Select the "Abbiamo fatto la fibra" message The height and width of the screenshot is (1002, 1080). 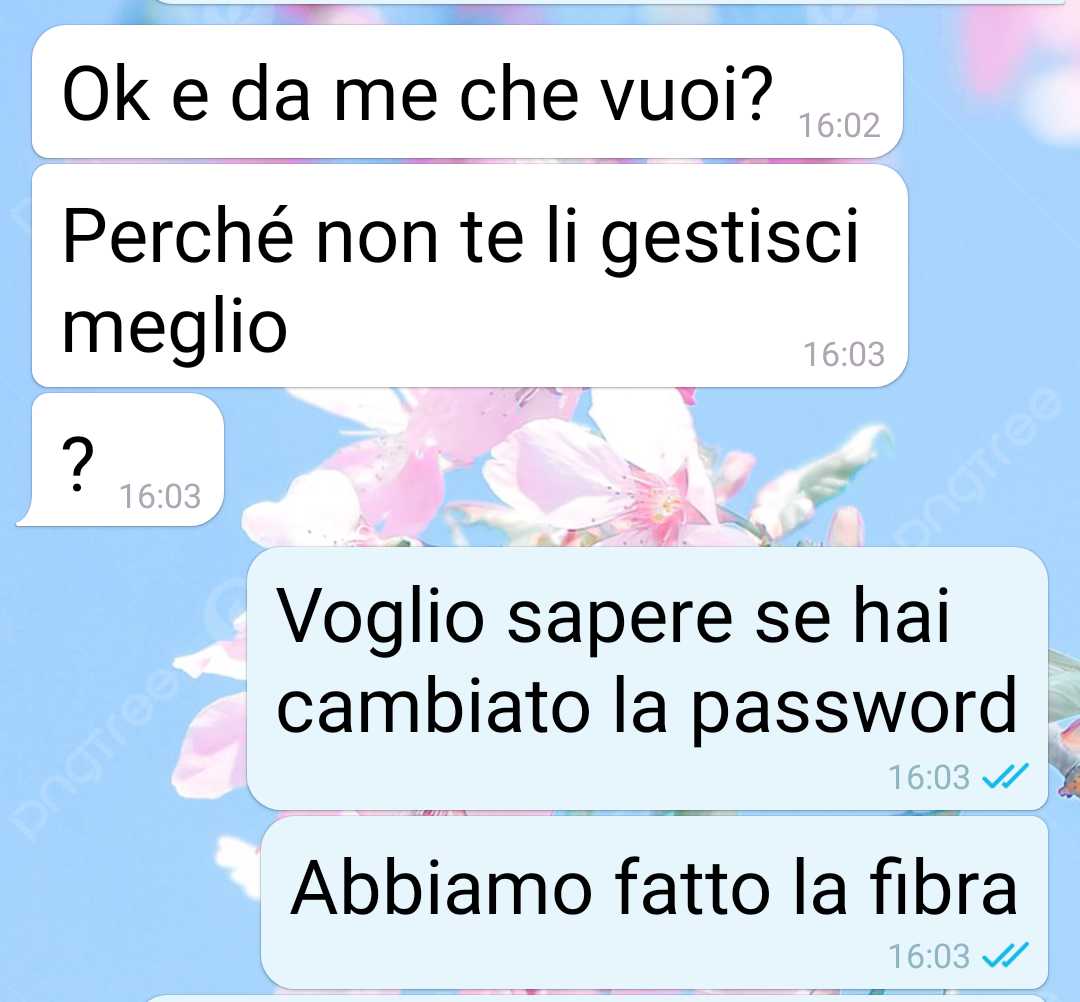tap(654, 902)
